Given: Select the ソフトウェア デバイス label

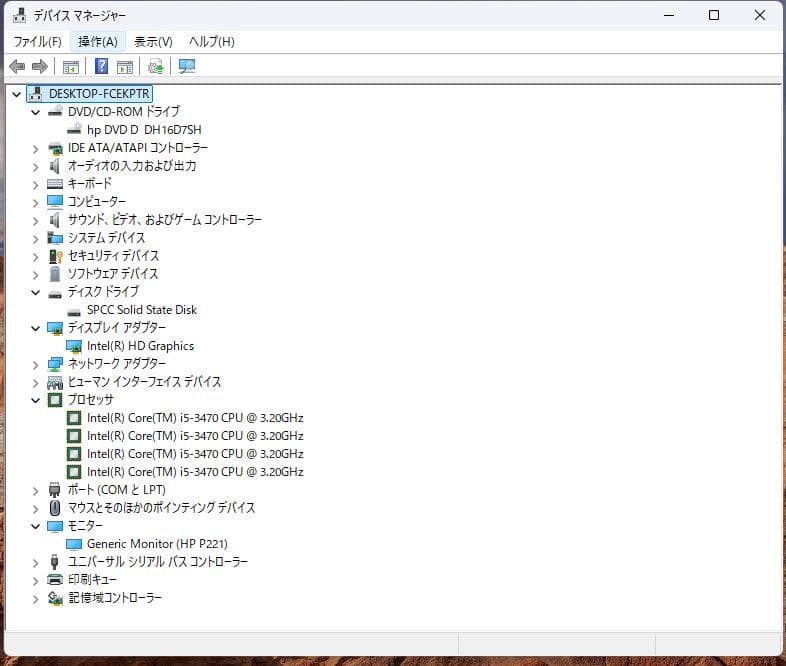Looking at the screenshot, I should pyautogui.click(x=113, y=274).
